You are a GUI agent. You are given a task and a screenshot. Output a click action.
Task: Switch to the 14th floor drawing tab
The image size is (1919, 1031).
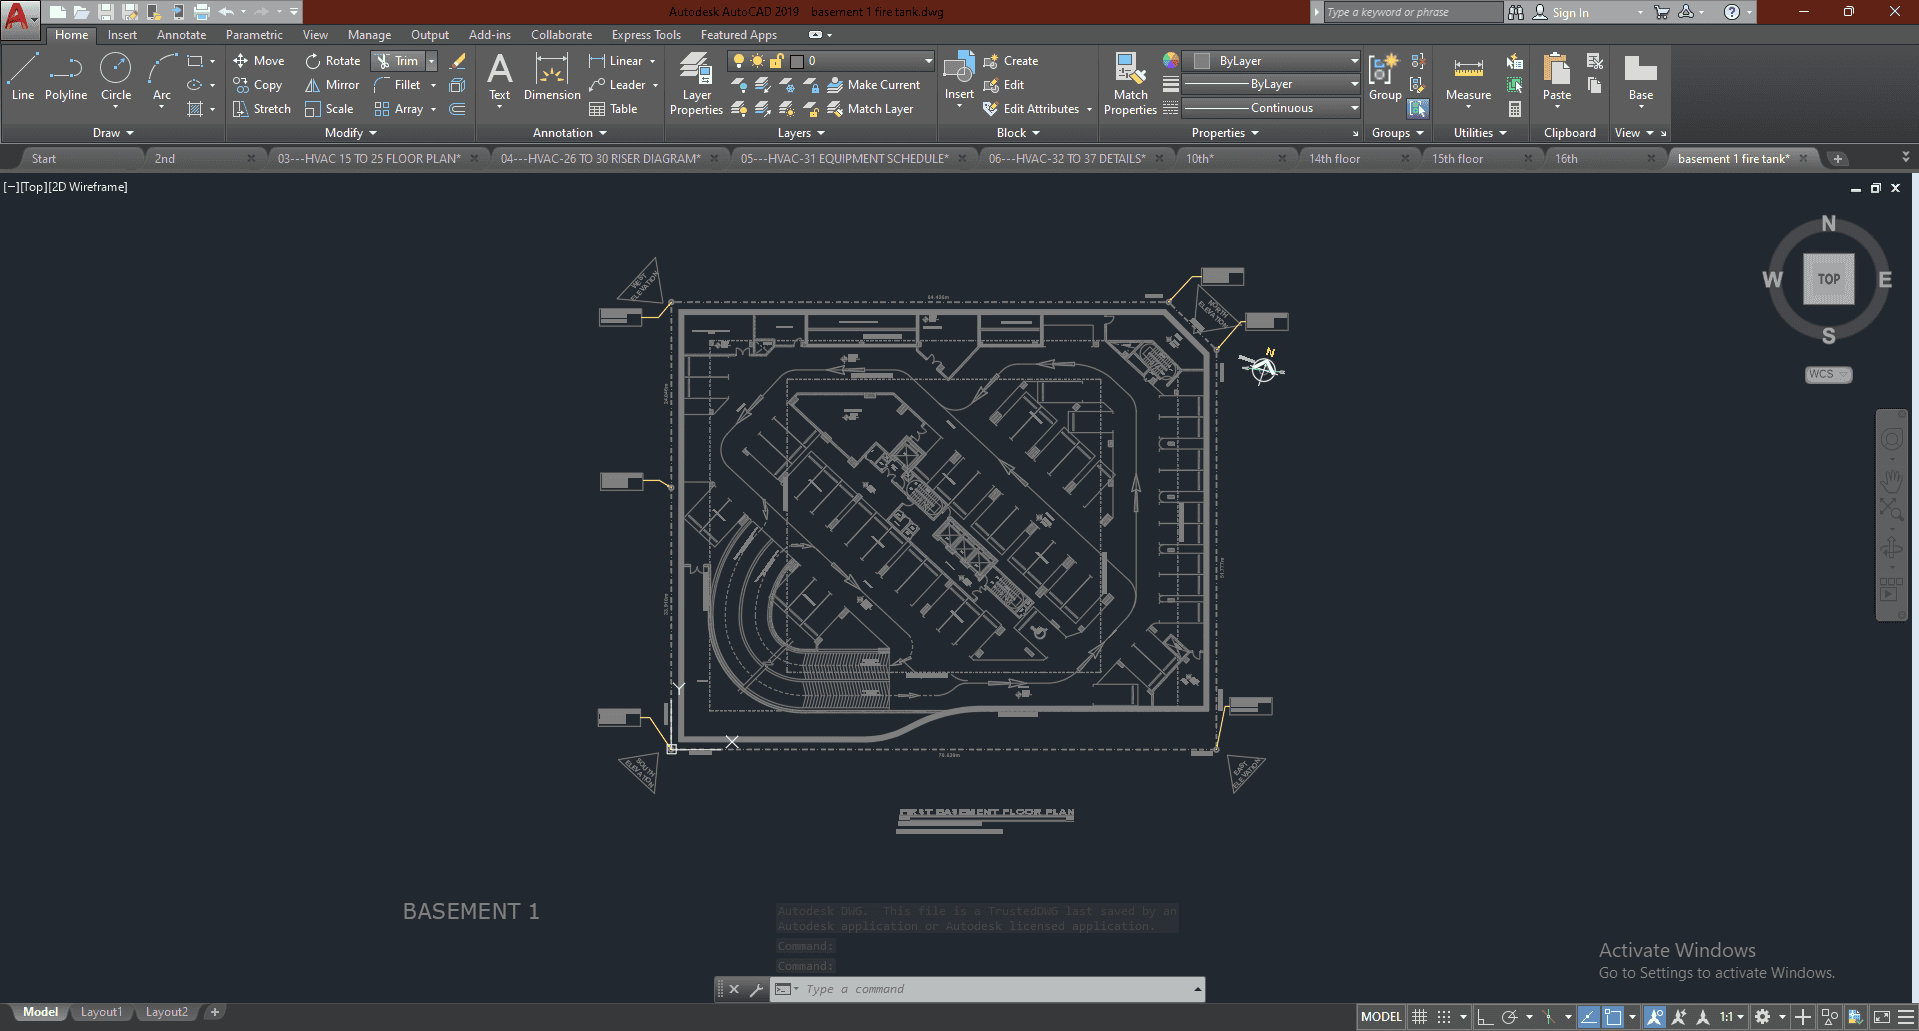(1334, 159)
